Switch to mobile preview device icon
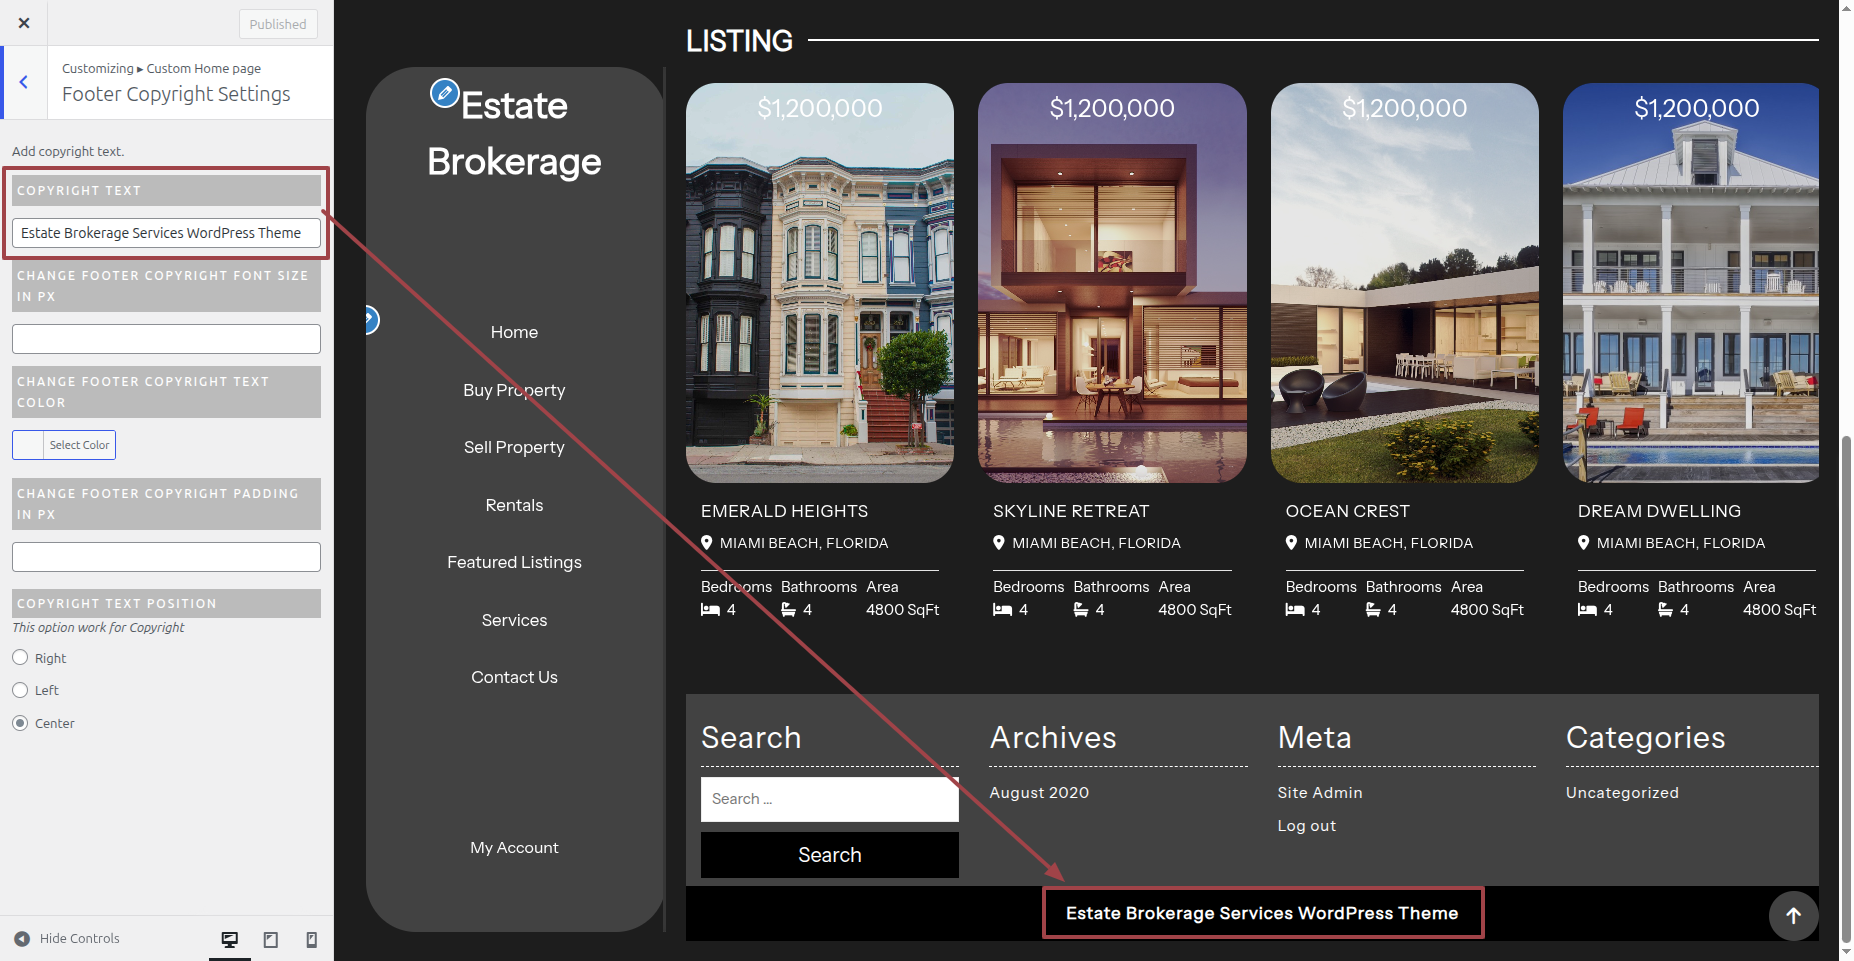 [311, 939]
